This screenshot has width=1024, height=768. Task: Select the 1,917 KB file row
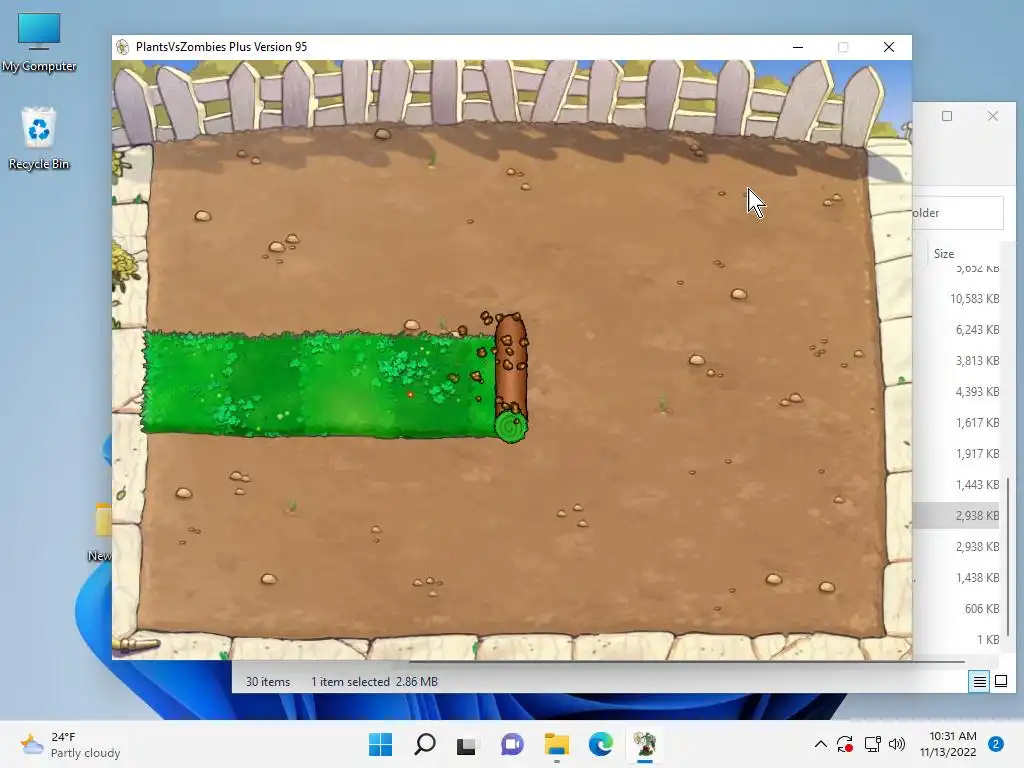tap(956, 454)
